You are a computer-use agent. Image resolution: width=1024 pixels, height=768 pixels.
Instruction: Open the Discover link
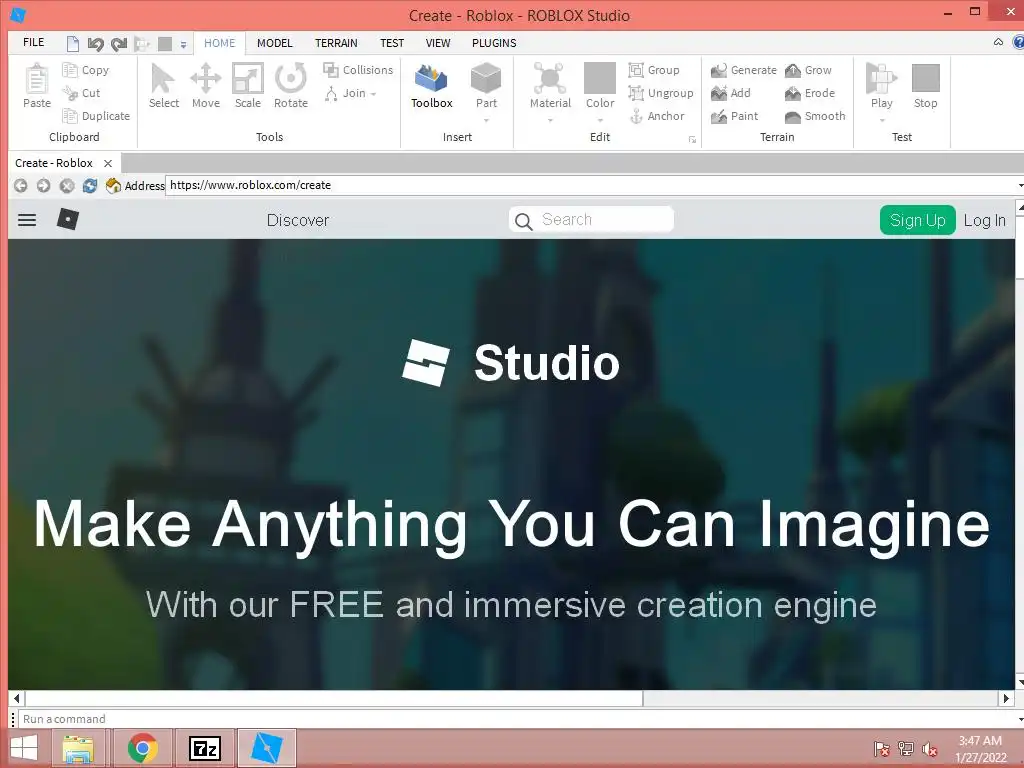coord(298,220)
